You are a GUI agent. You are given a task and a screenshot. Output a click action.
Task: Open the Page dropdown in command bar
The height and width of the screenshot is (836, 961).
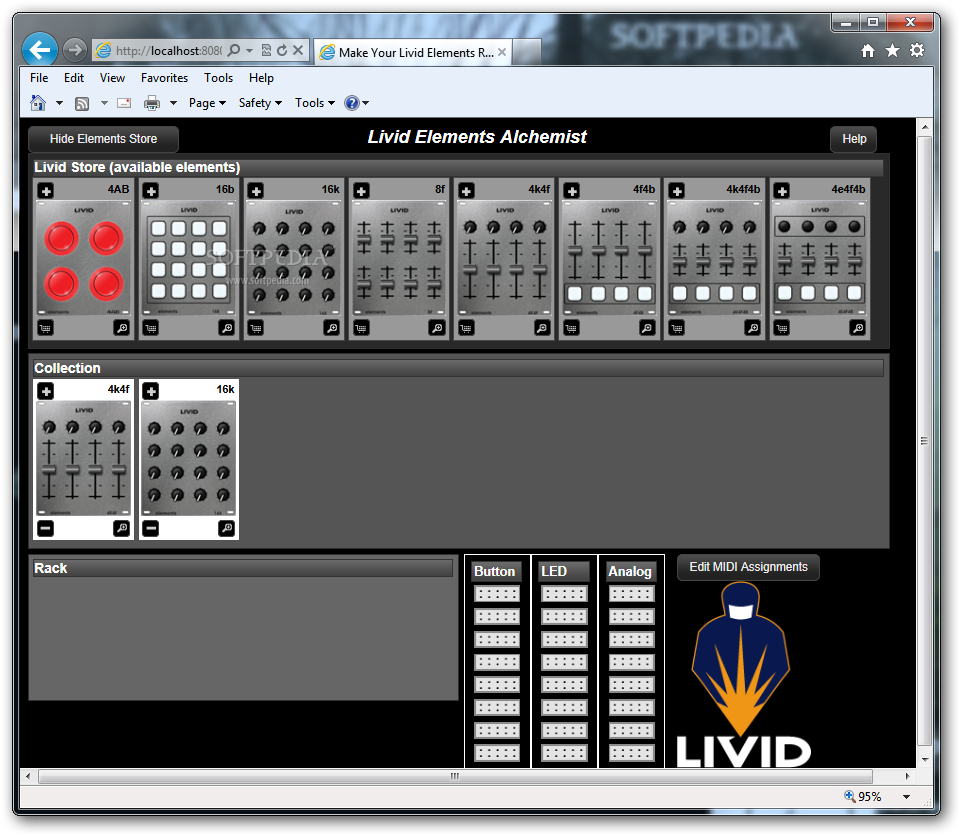click(x=207, y=103)
